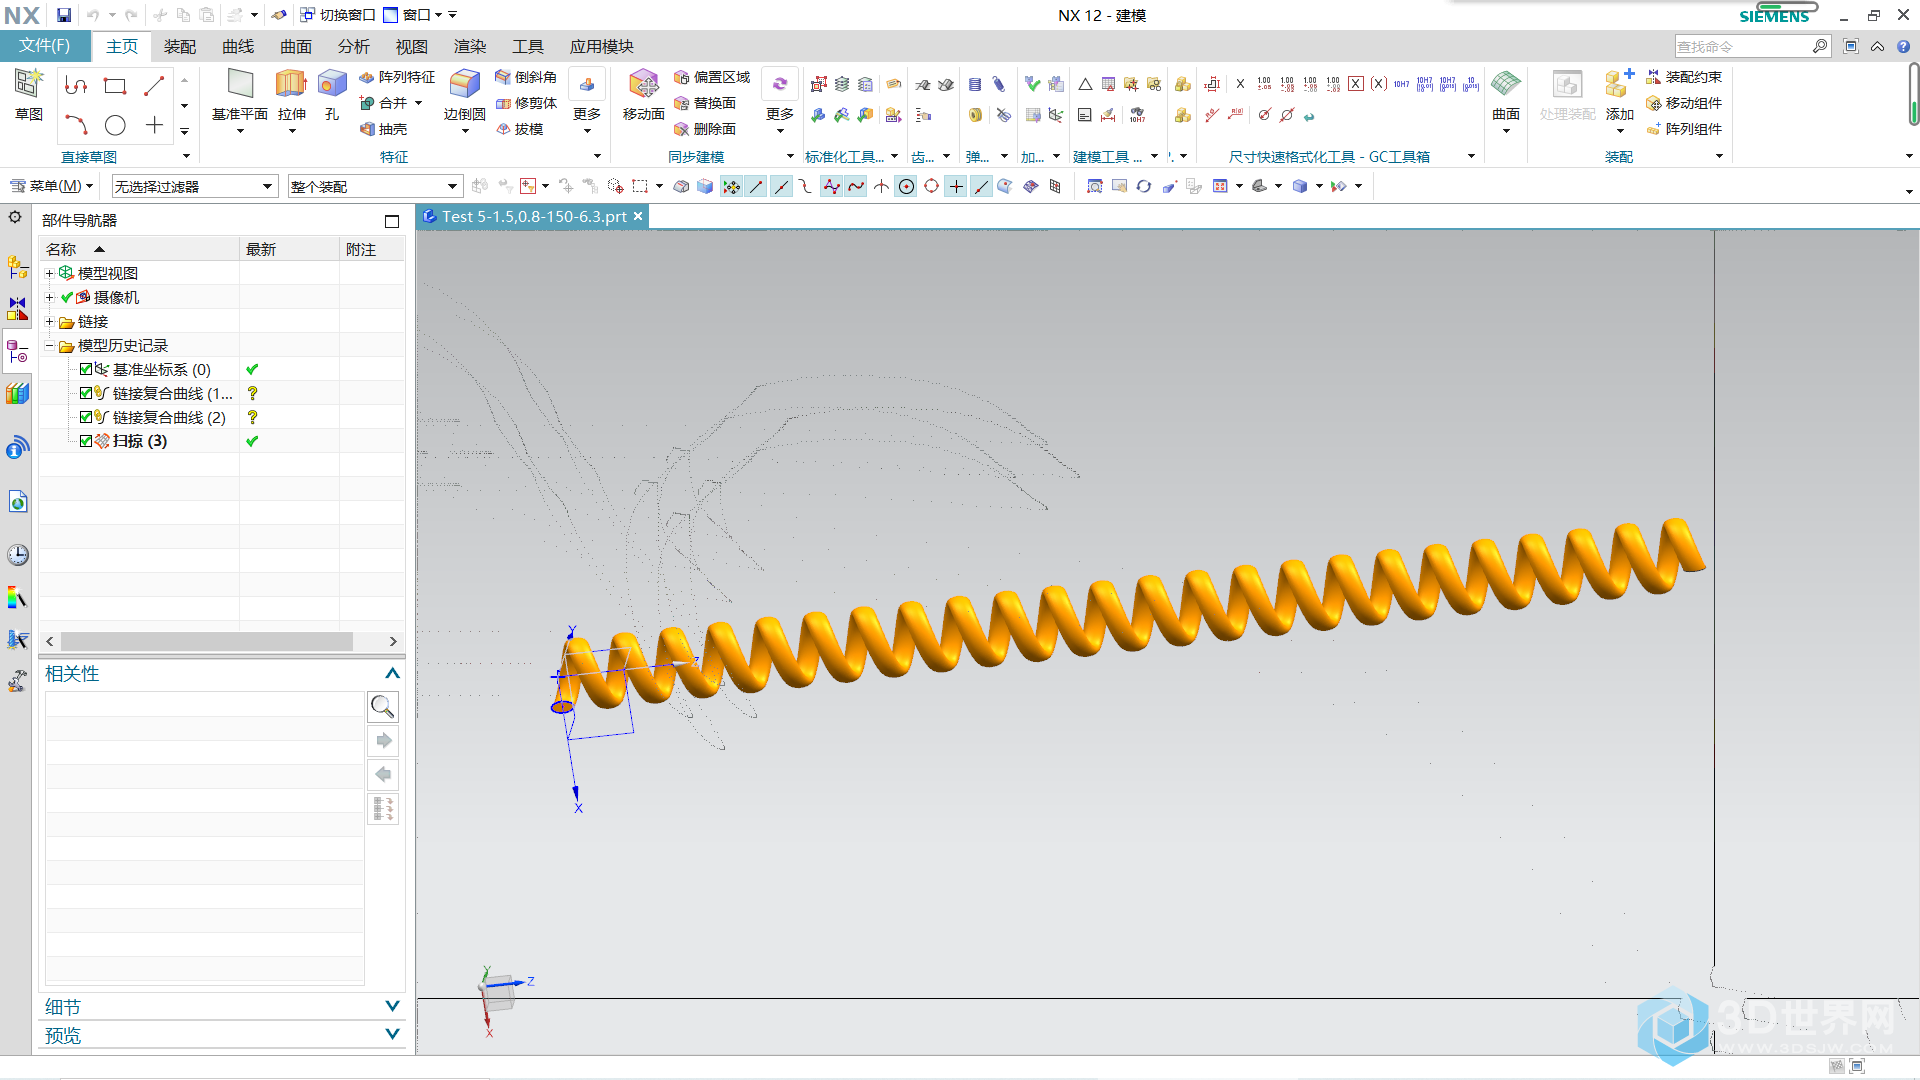Expand the 链接 folder node

49,322
